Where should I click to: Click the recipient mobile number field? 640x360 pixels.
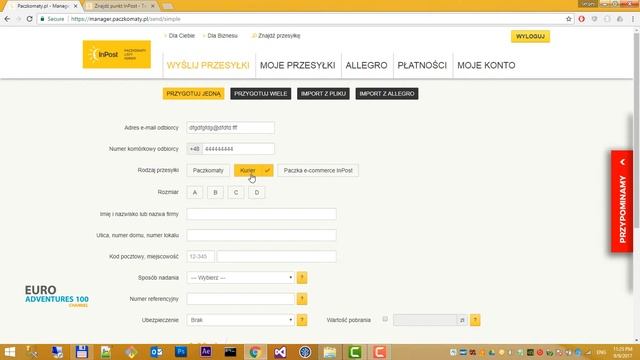point(238,149)
